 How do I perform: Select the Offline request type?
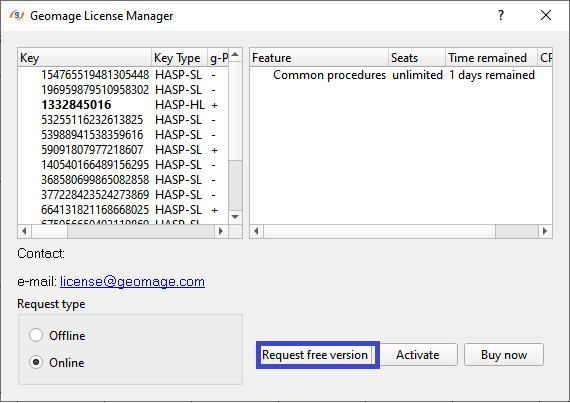[57, 335]
